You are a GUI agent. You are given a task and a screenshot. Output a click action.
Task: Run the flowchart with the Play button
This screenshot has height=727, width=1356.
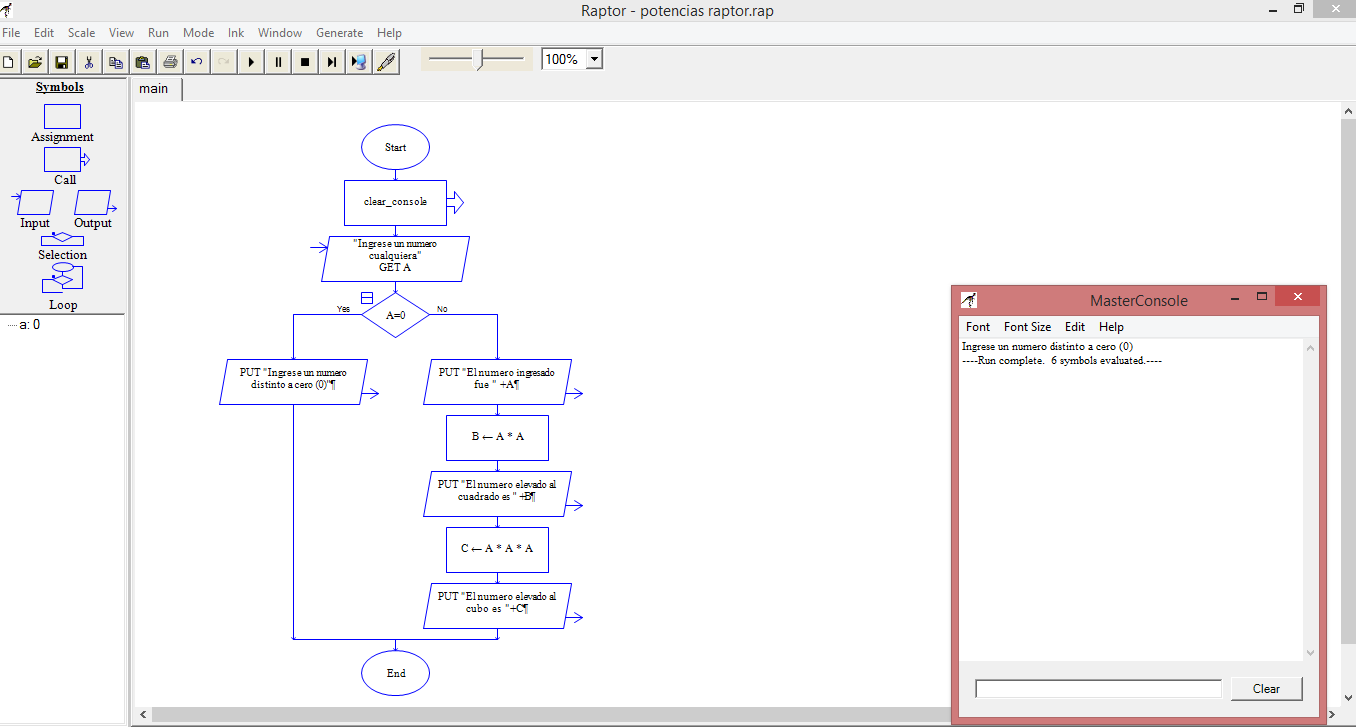(x=250, y=61)
